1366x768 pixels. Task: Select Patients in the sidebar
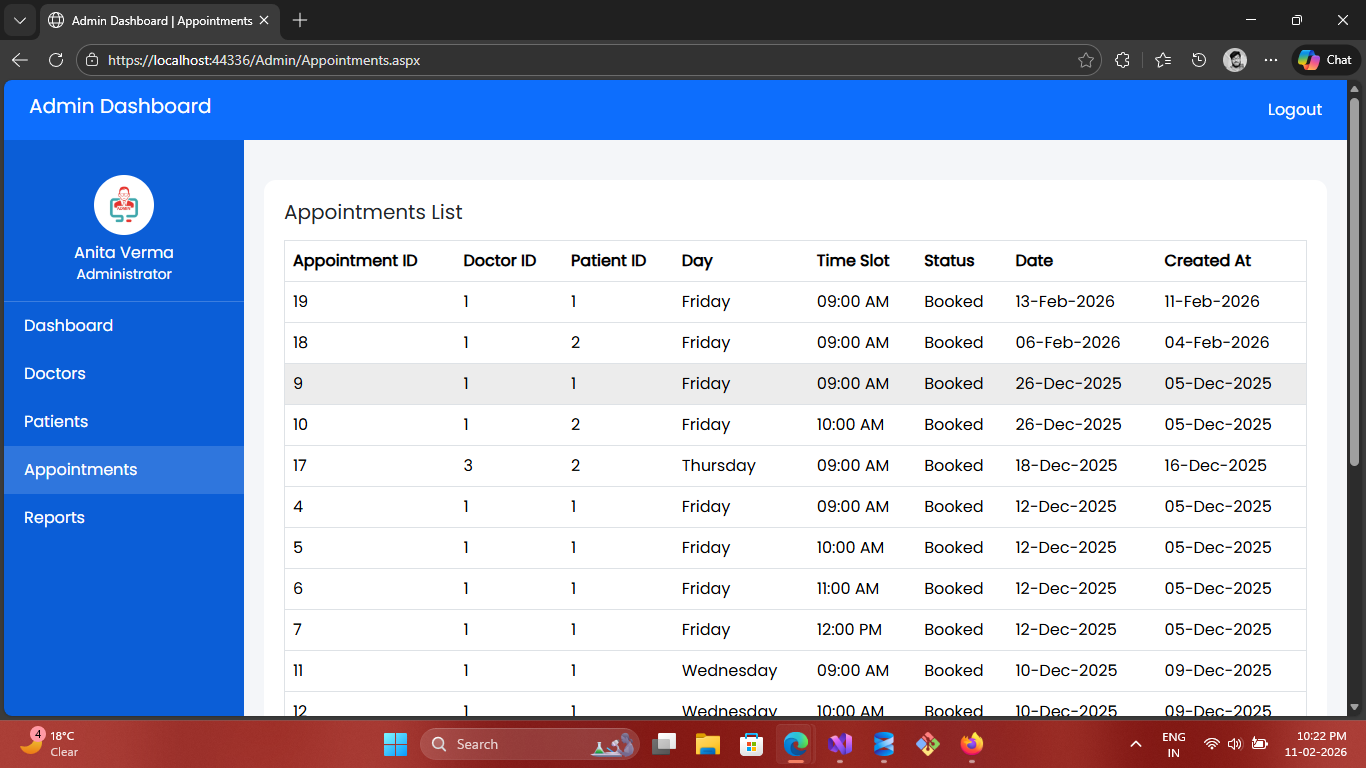click(56, 422)
